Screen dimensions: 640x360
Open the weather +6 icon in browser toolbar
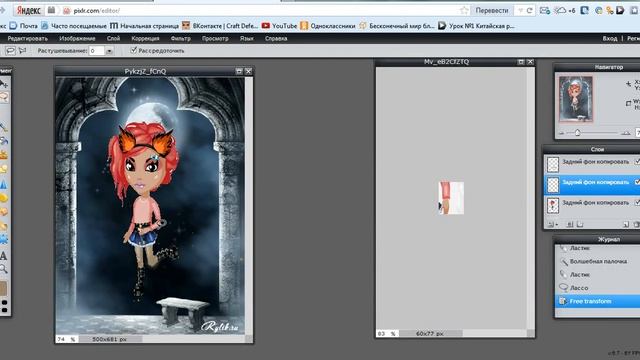pos(565,11)
